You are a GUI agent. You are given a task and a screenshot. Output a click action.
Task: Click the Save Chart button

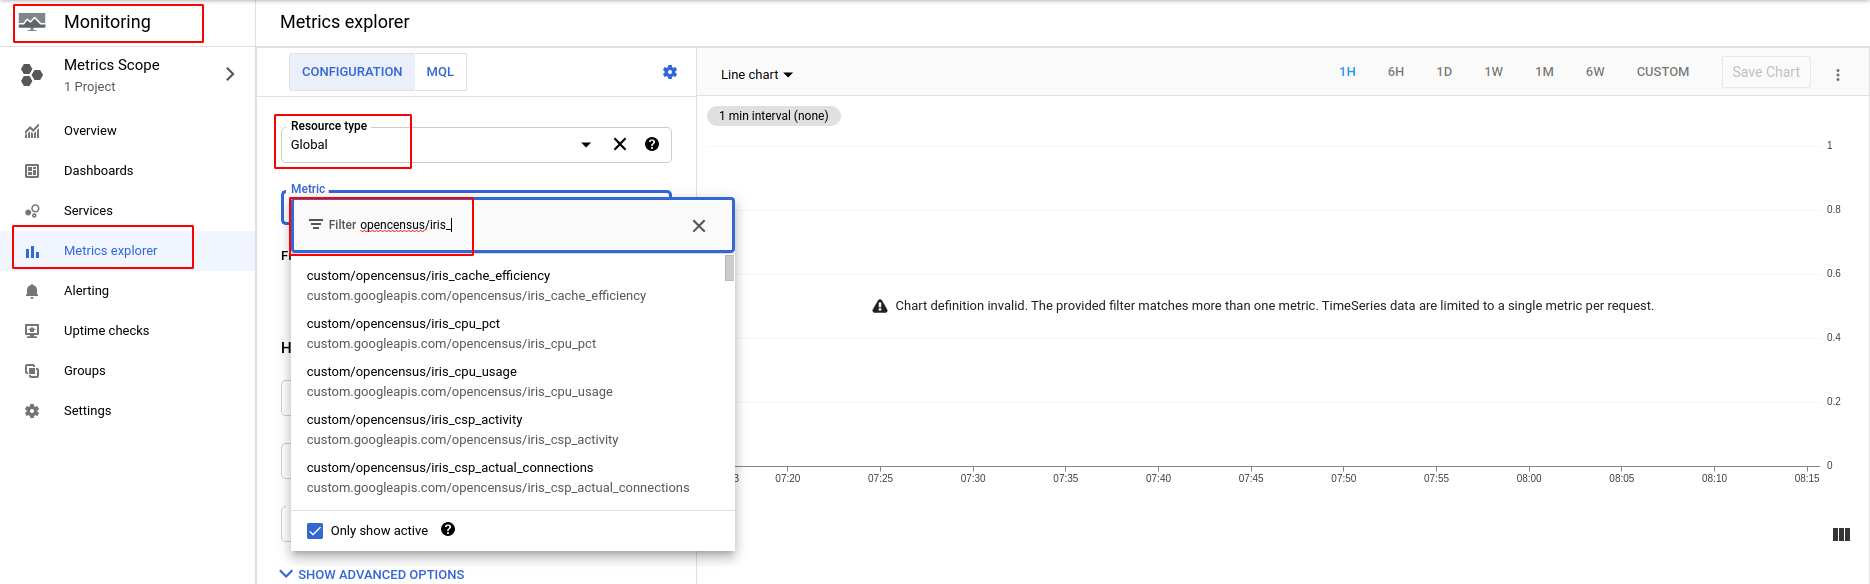(x=1765, y=72)
